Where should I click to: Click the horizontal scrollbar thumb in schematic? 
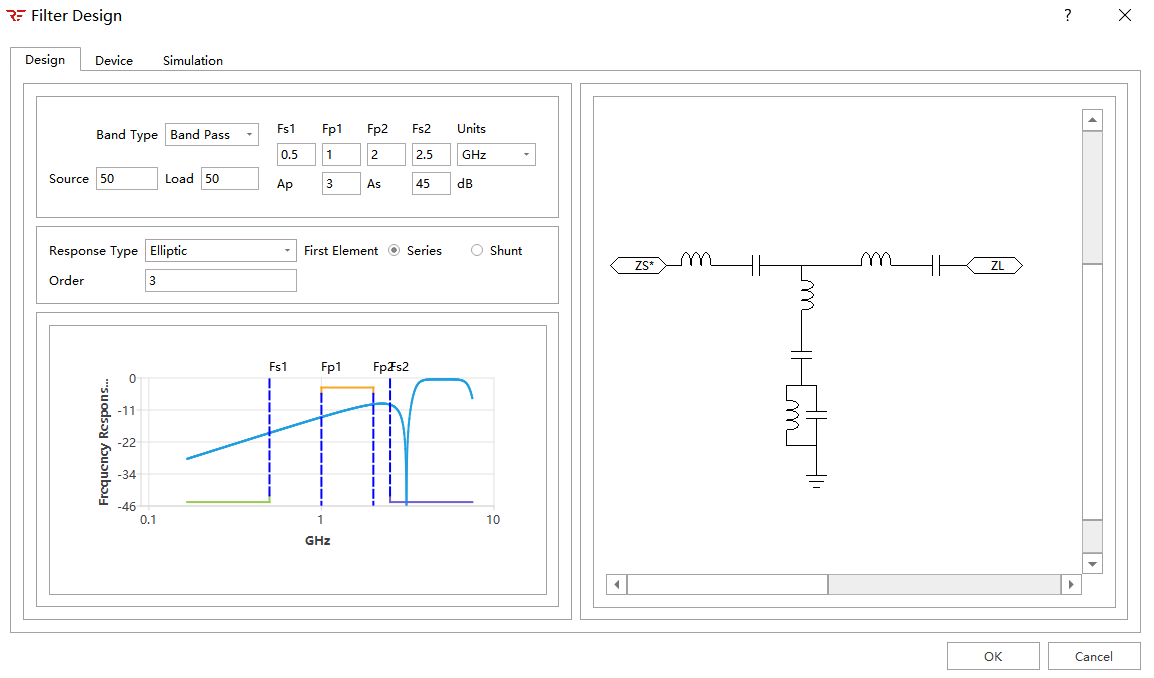(727, 585)
